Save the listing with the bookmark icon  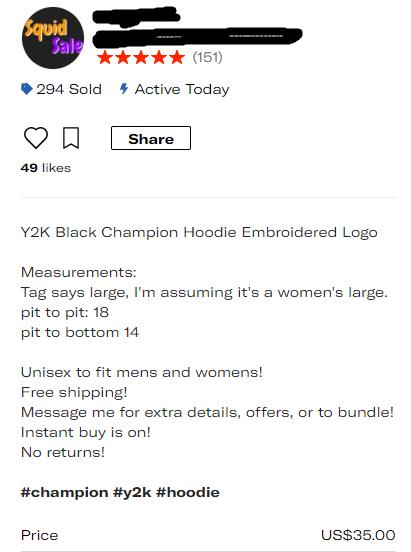click(71, 138)
